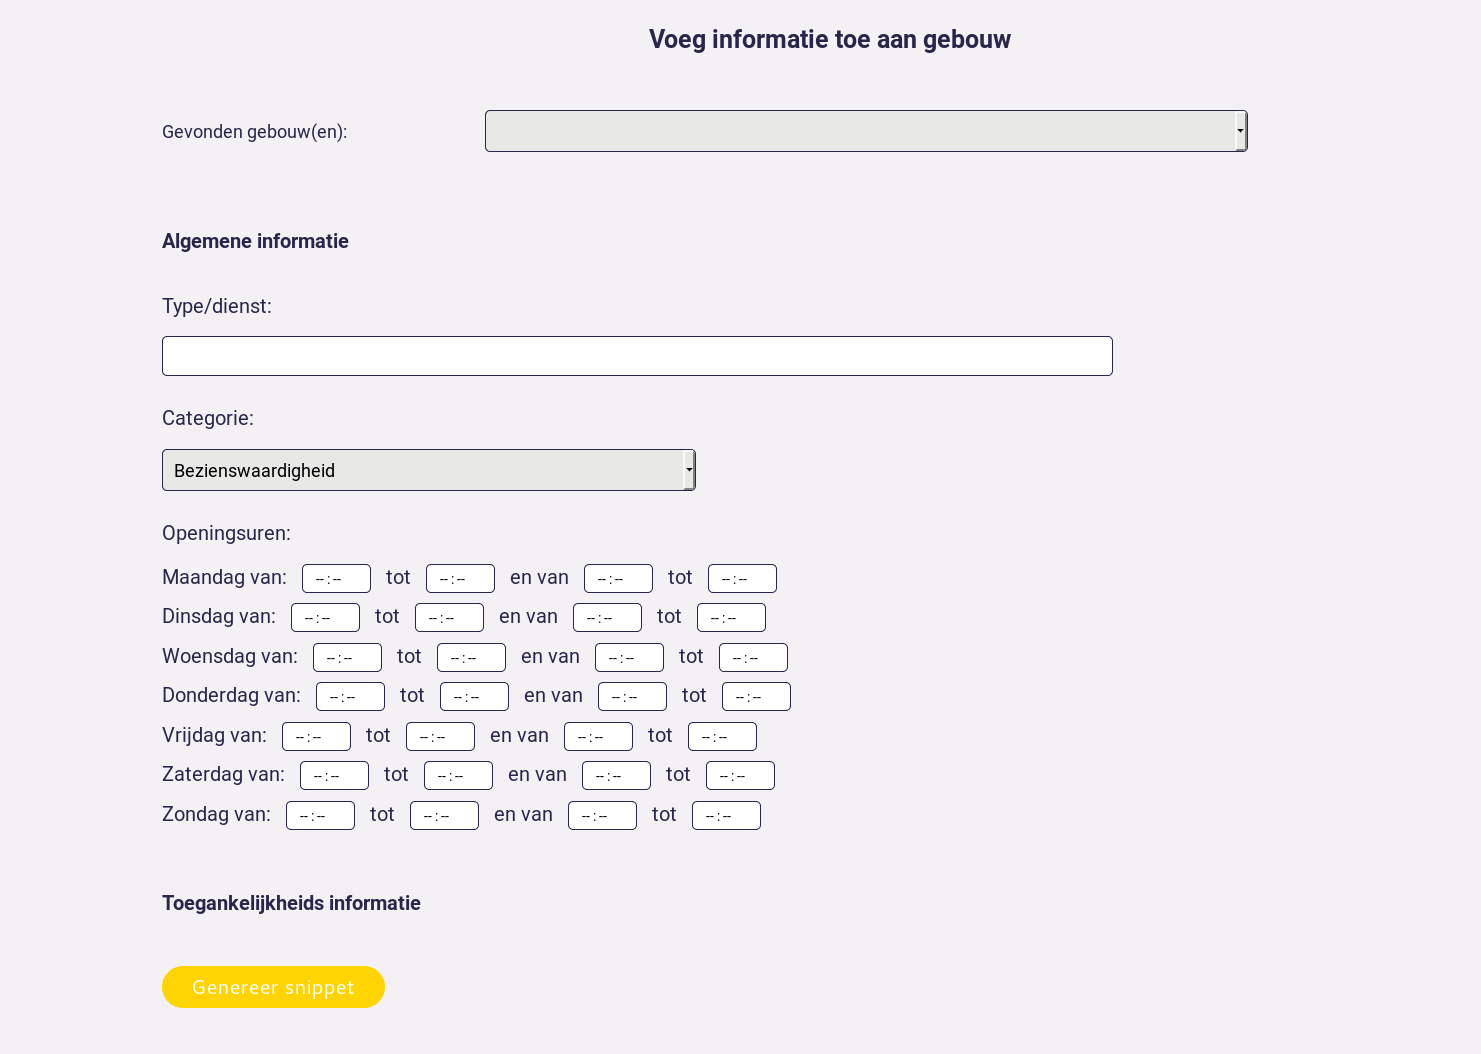Select the Zondag last 'tot' time field
The width and height of the screenshot is (1481, 1054).
pyautogui.click(x=726, y=815)
